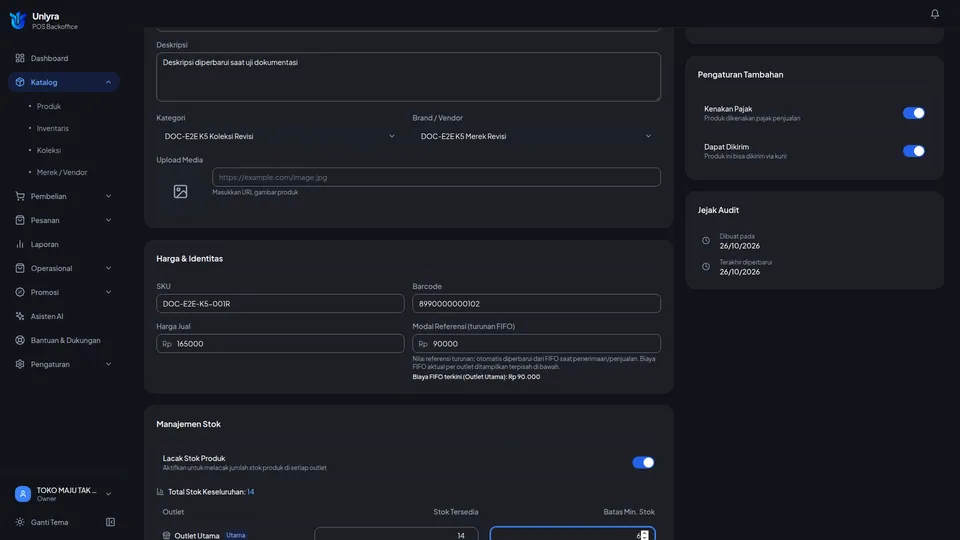Screen dimensions: 960x540
Task: Open Laporan menu item
Action: pos(64,244)
